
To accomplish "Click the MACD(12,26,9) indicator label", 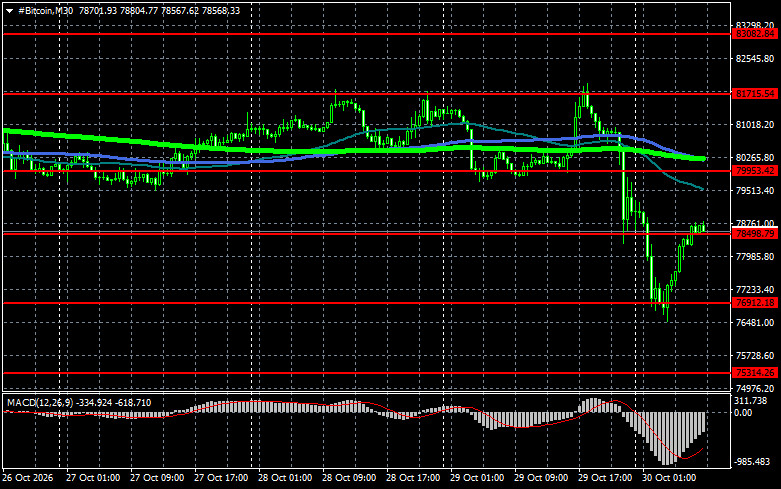I will tap(38, 402).
